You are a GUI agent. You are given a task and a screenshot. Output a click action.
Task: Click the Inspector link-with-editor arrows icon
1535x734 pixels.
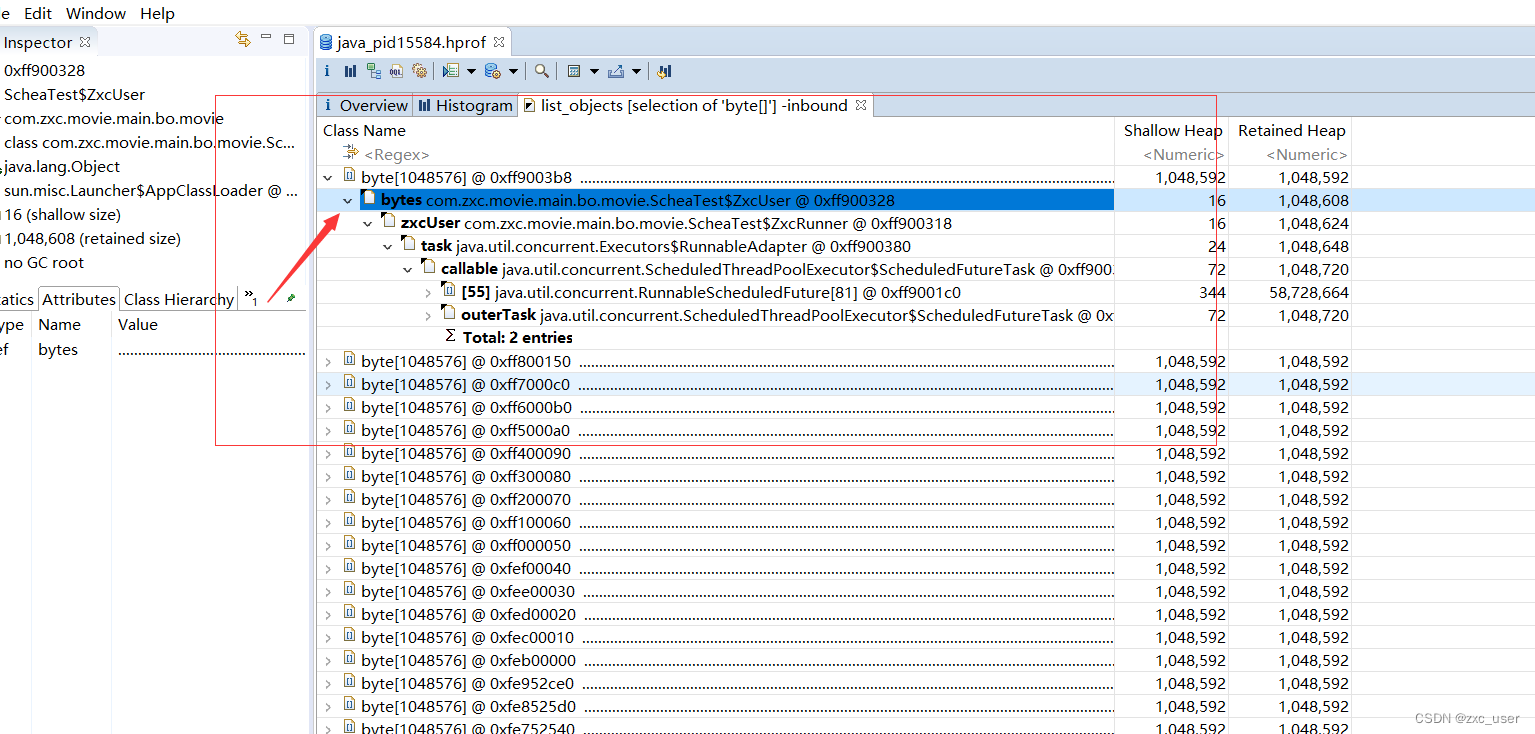click(242, 40)
